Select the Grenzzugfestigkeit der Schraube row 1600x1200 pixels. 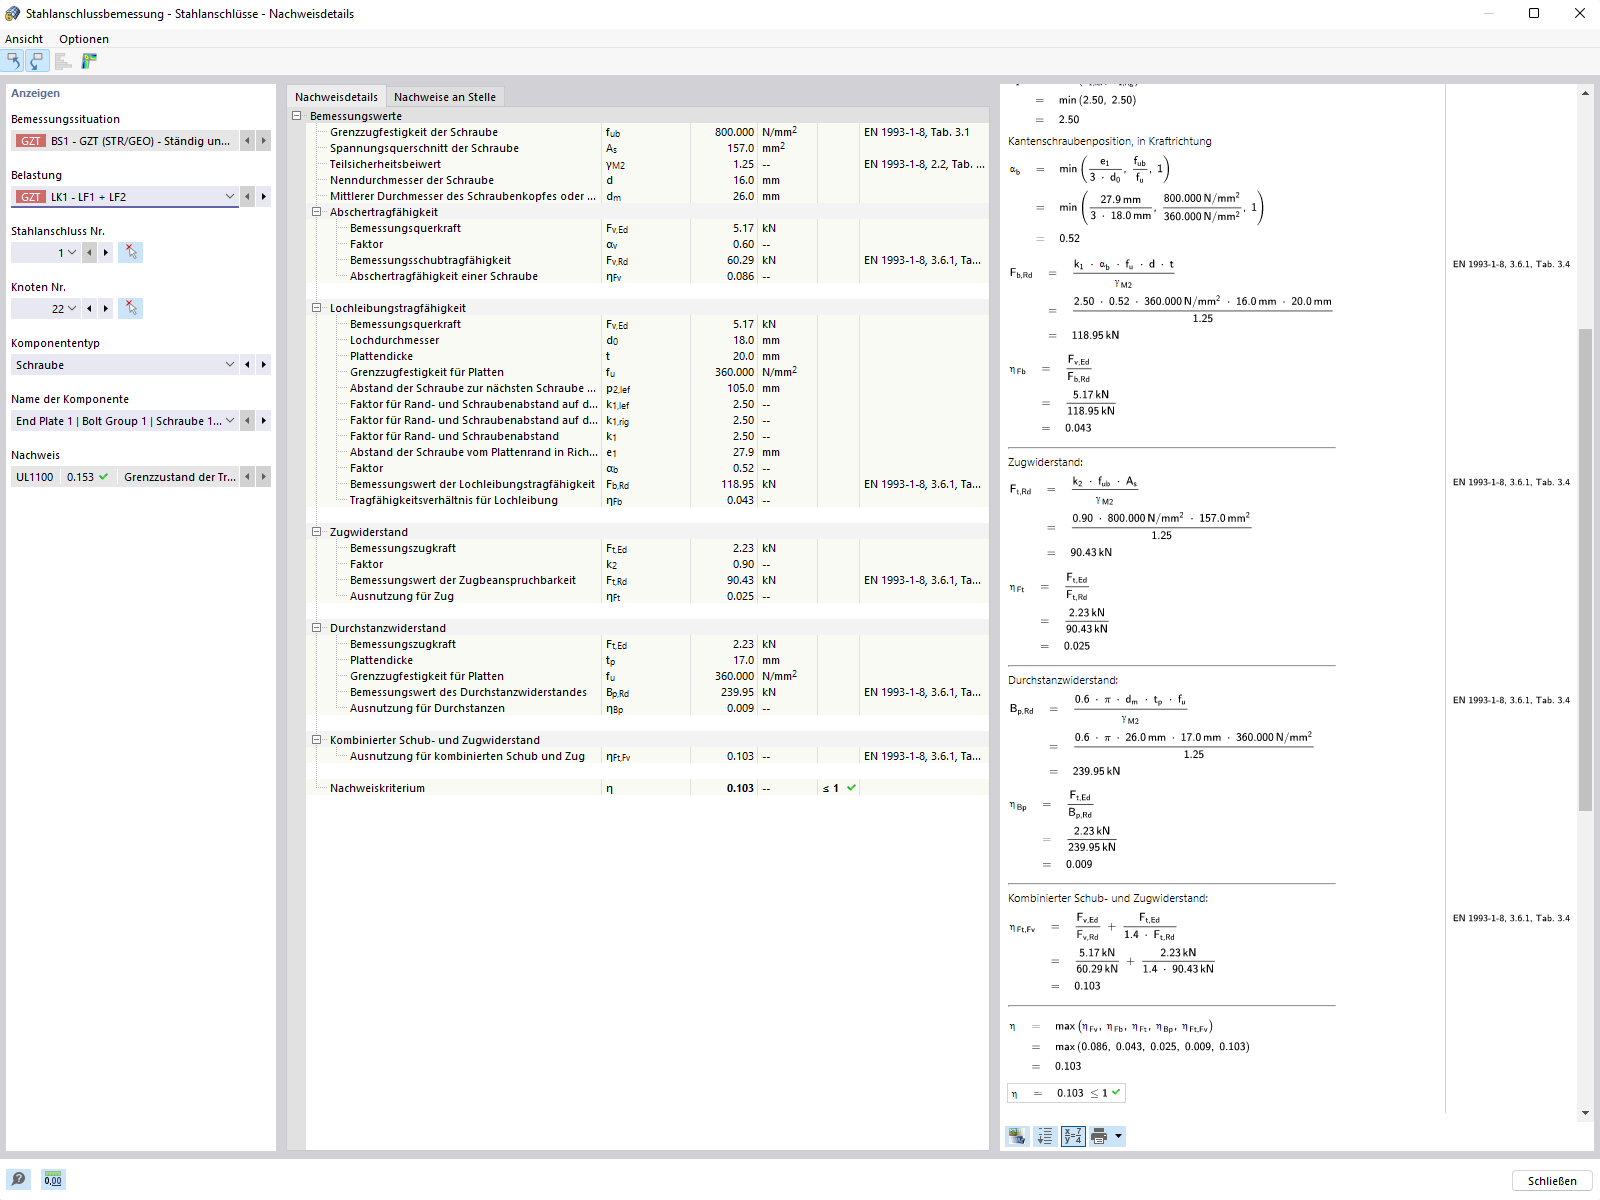pos(648,132)
